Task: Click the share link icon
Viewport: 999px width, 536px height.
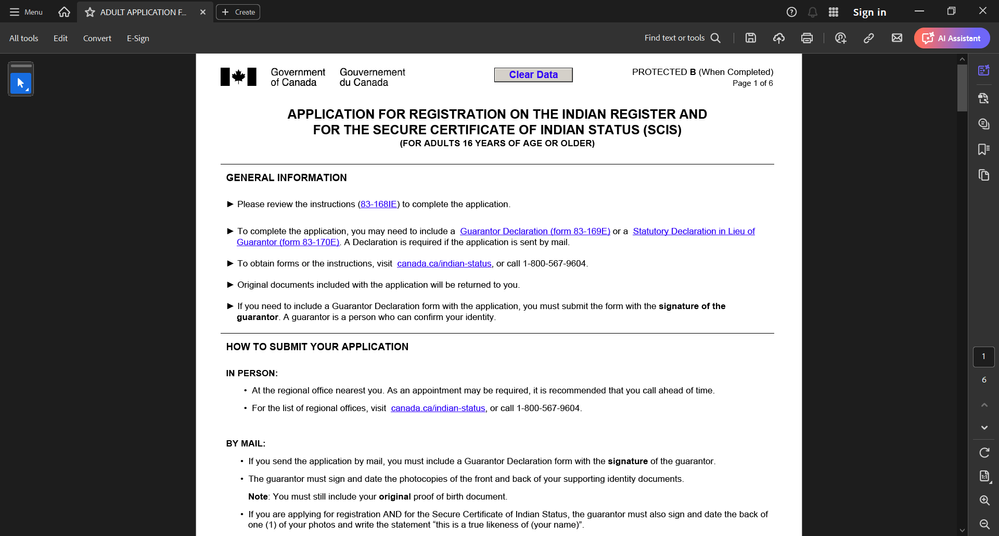Action: pos(868,38)
